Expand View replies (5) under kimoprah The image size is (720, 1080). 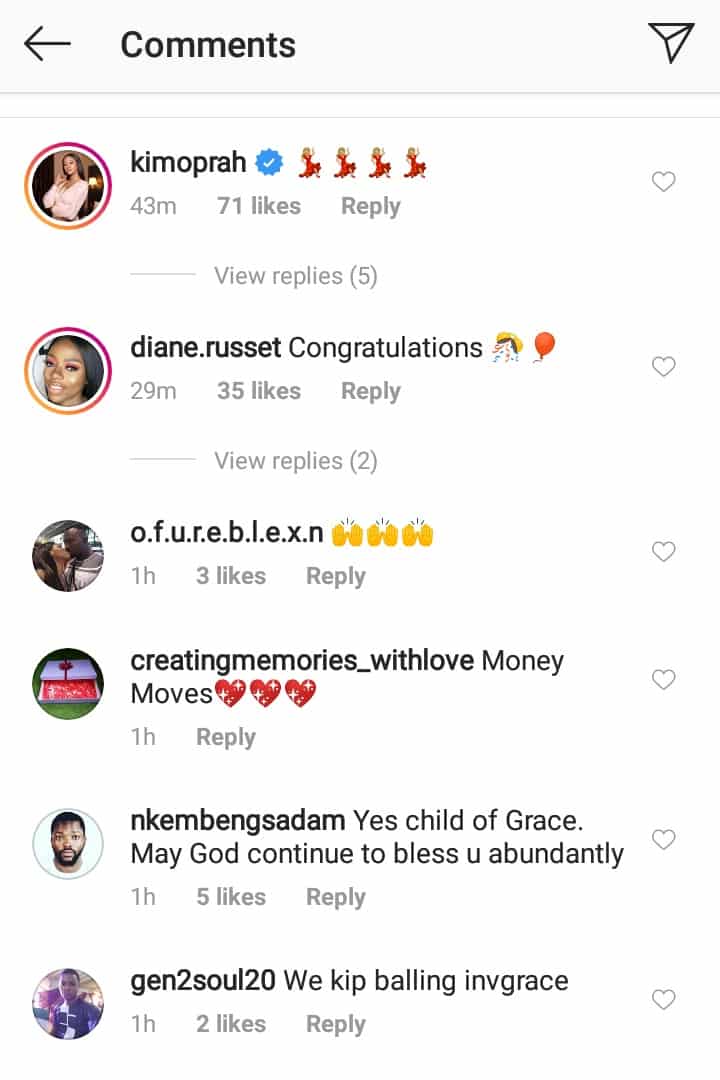pos(296,276)
